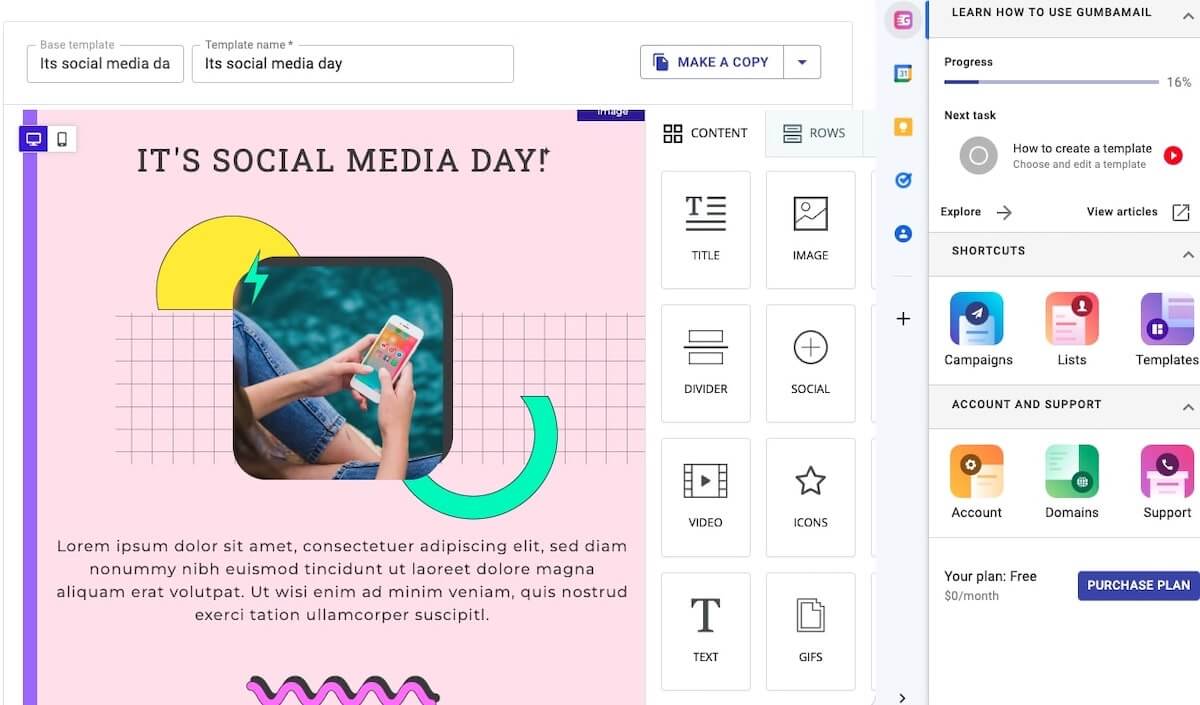This screenshot has height=705, width=1200.
Task: Click the Template name input field
Action: tap(352, 63)
